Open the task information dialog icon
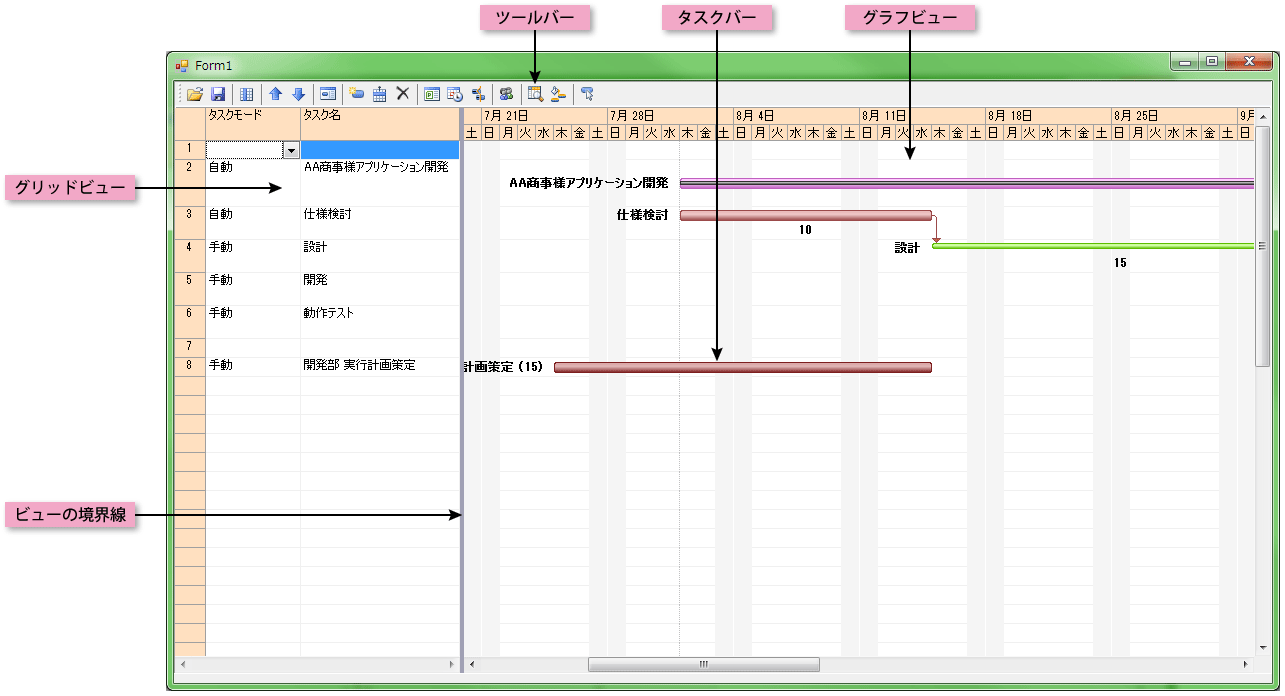1285x696 pixels. pyautogui.click(x=327, y=93)
